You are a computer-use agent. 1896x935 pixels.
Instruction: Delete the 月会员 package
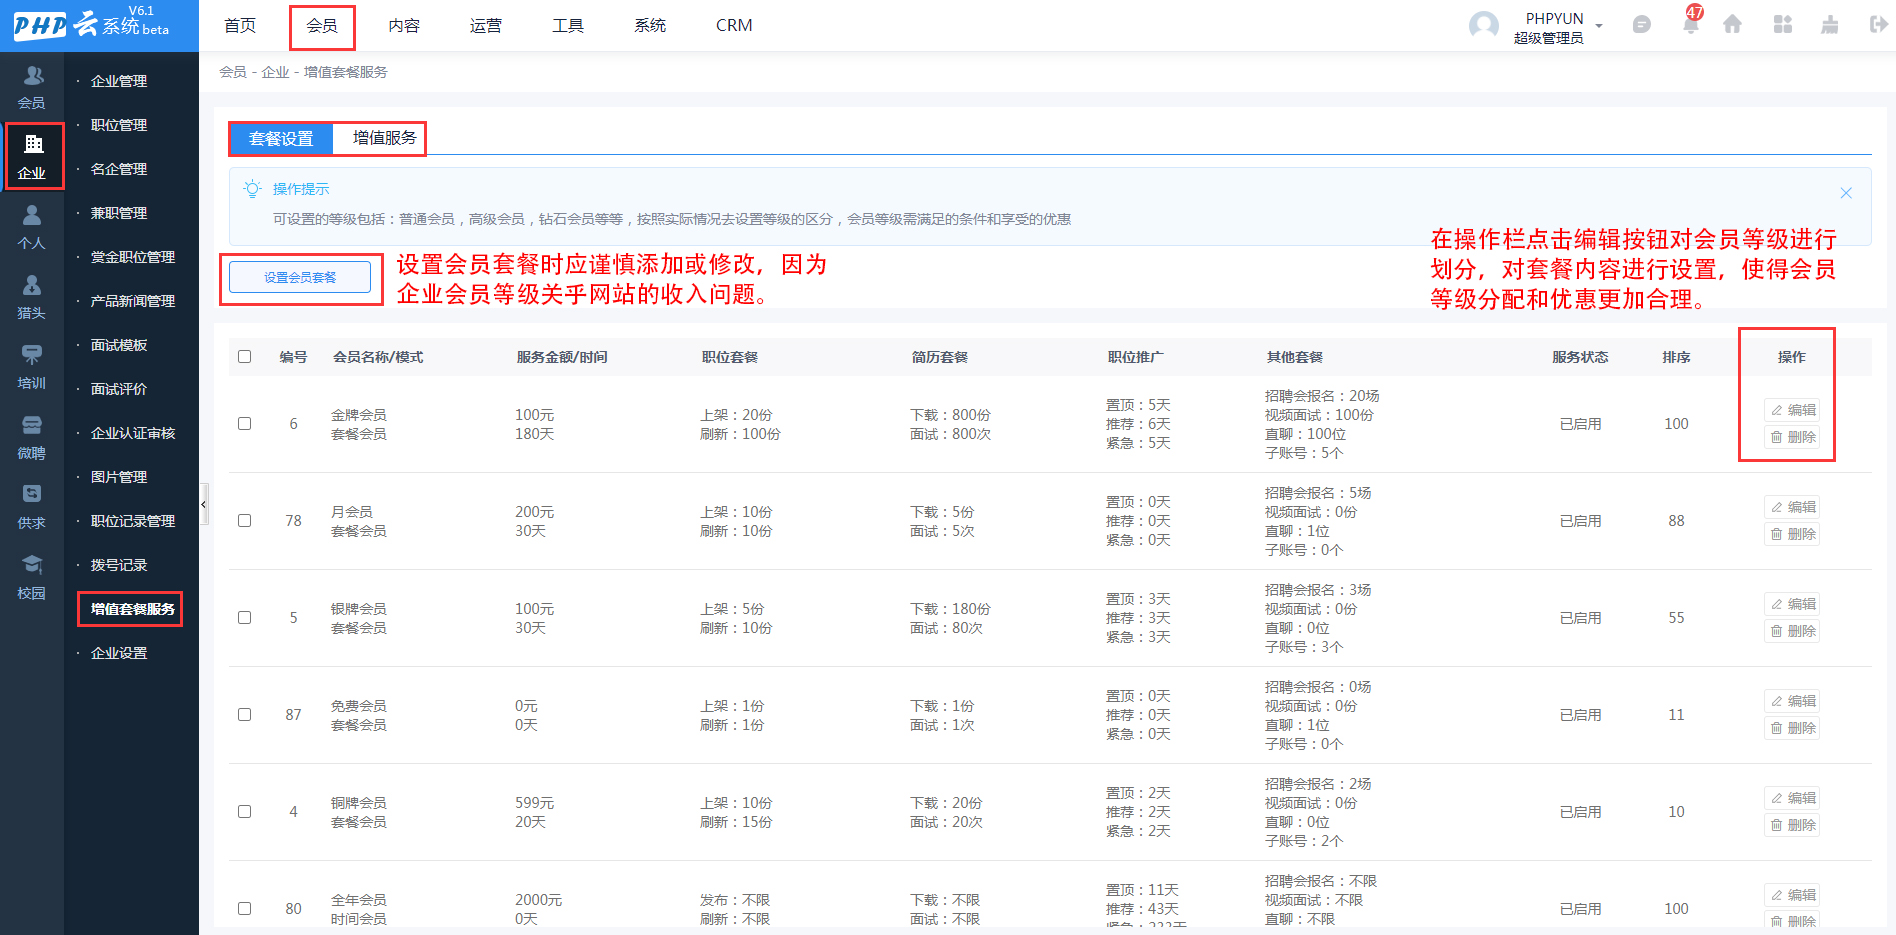pyautogui.click(x=1793, y=534)
